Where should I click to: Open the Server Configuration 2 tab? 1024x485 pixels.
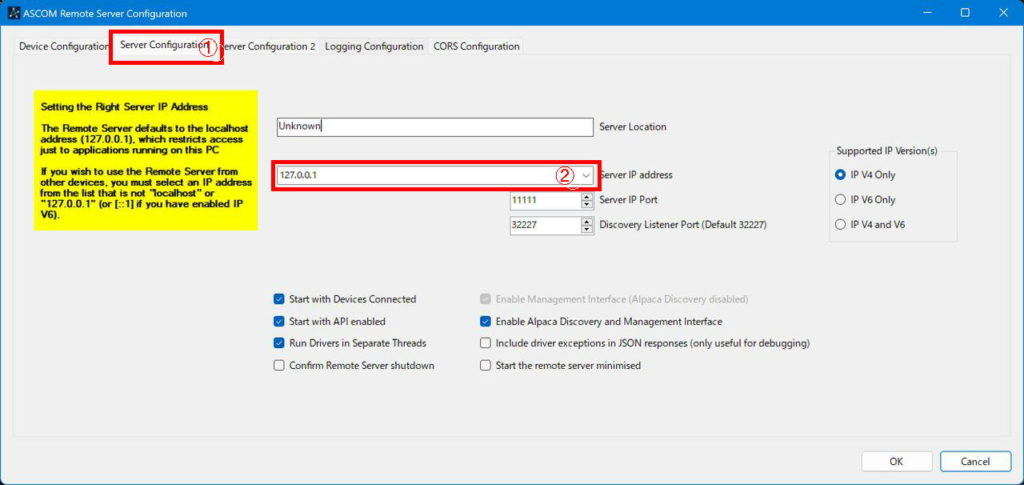(270, 47)
